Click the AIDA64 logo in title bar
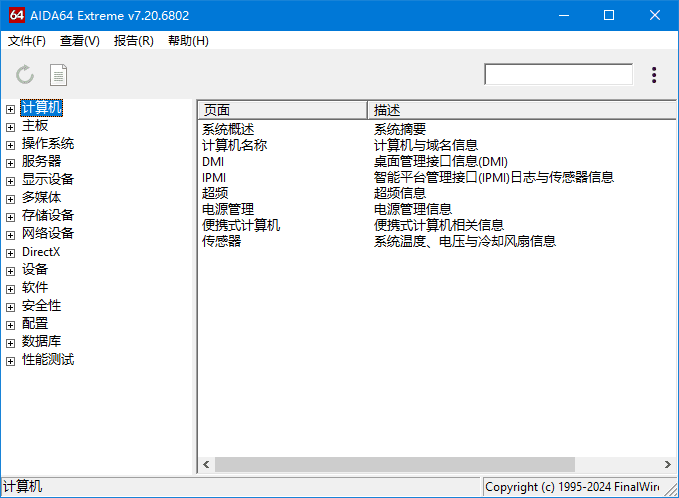Screen dimensions: 679x498 coord(16,16)
